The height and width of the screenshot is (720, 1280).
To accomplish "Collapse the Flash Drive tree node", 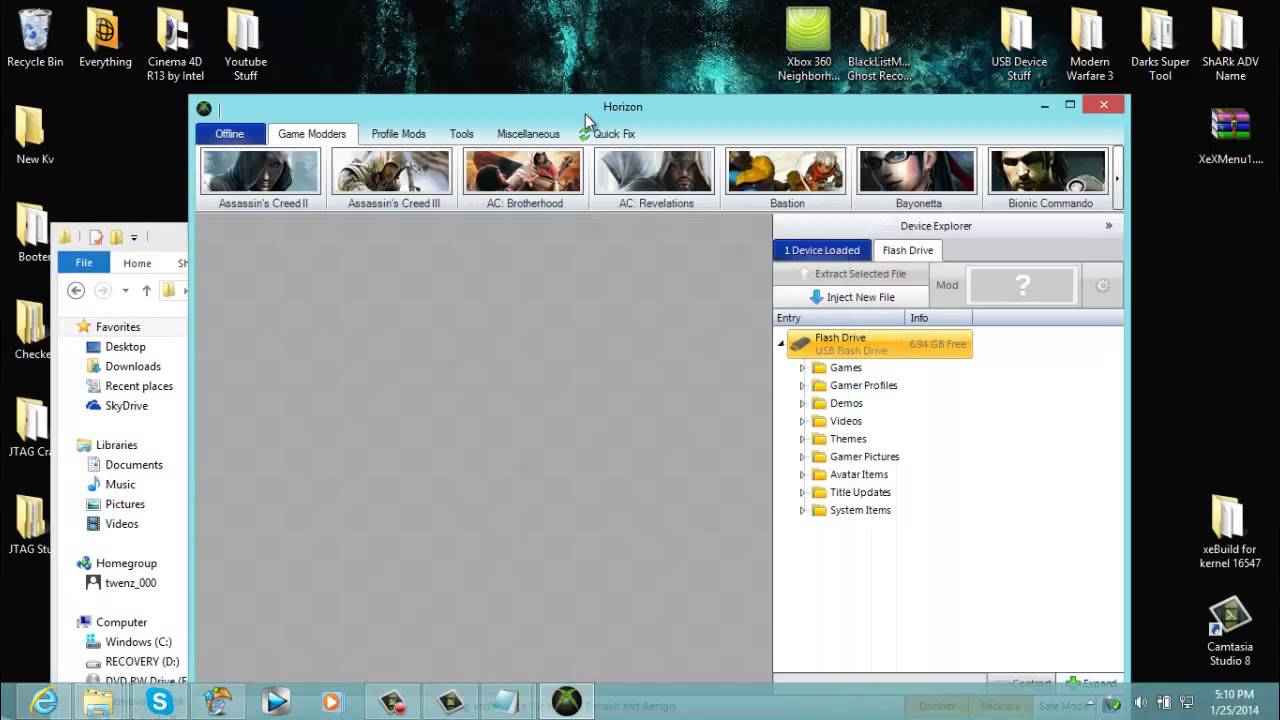I will (x=781, y=344).
